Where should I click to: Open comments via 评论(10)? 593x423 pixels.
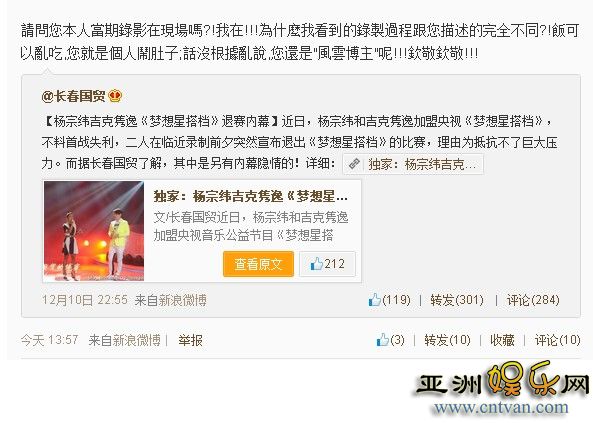point(557,340)
